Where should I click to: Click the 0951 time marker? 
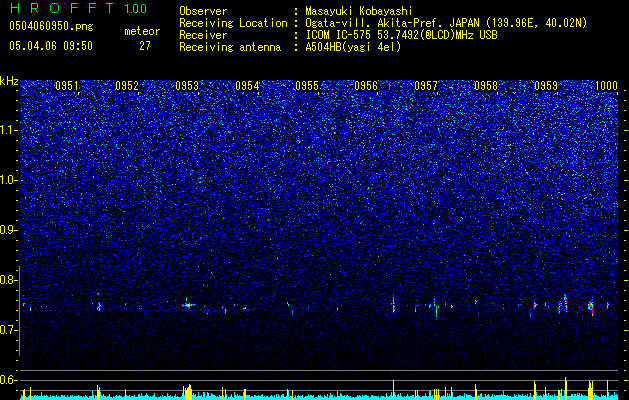pos(67,86)
